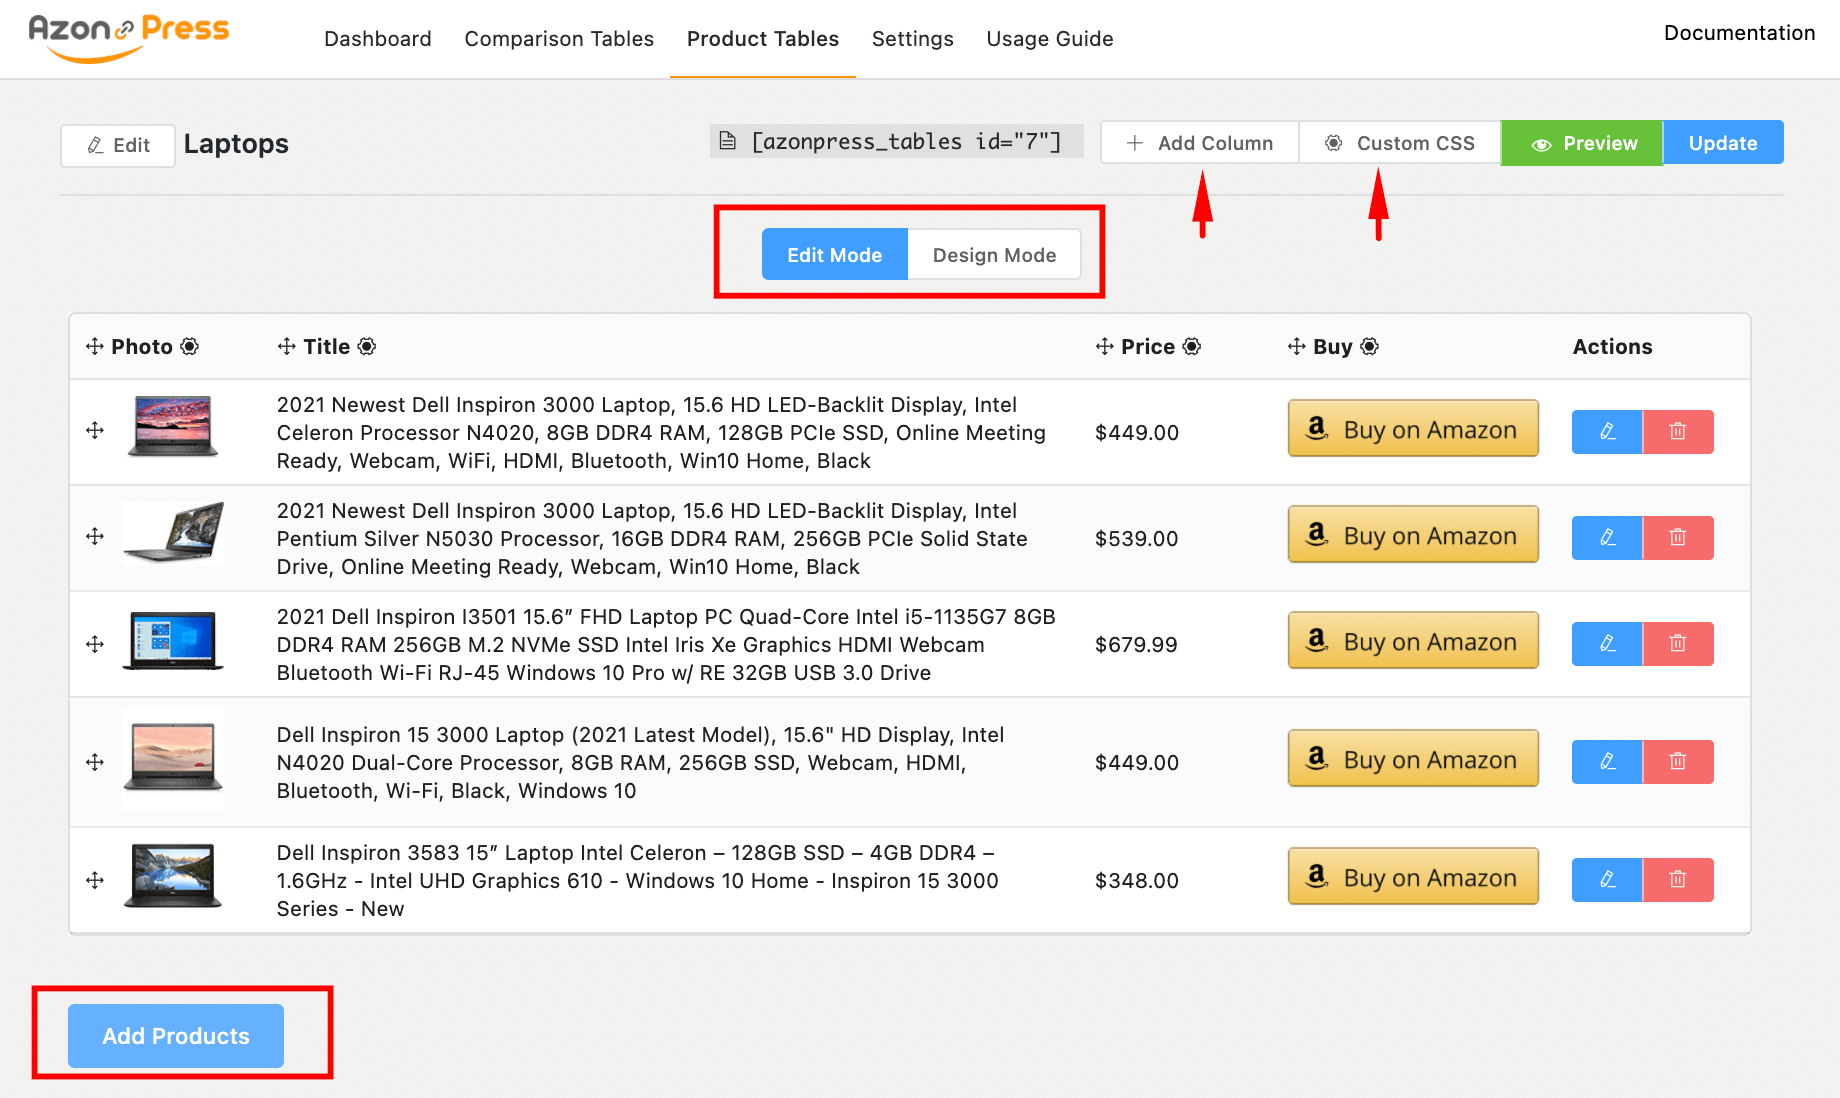Click Buy on Amazon in Celeron N4020 128GB row
Screen dimensions: 1840x1098
[x=1413, y=429]
